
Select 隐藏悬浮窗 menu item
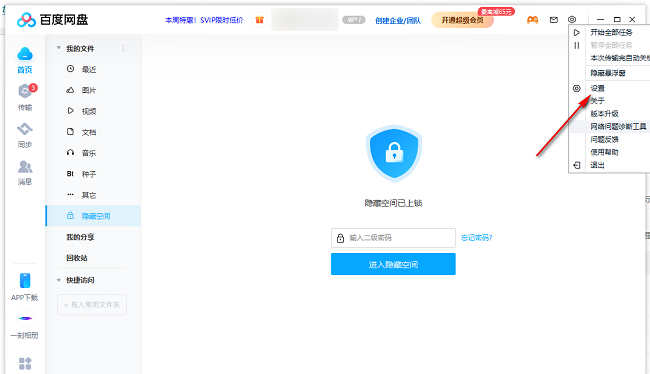pos(609,73)
